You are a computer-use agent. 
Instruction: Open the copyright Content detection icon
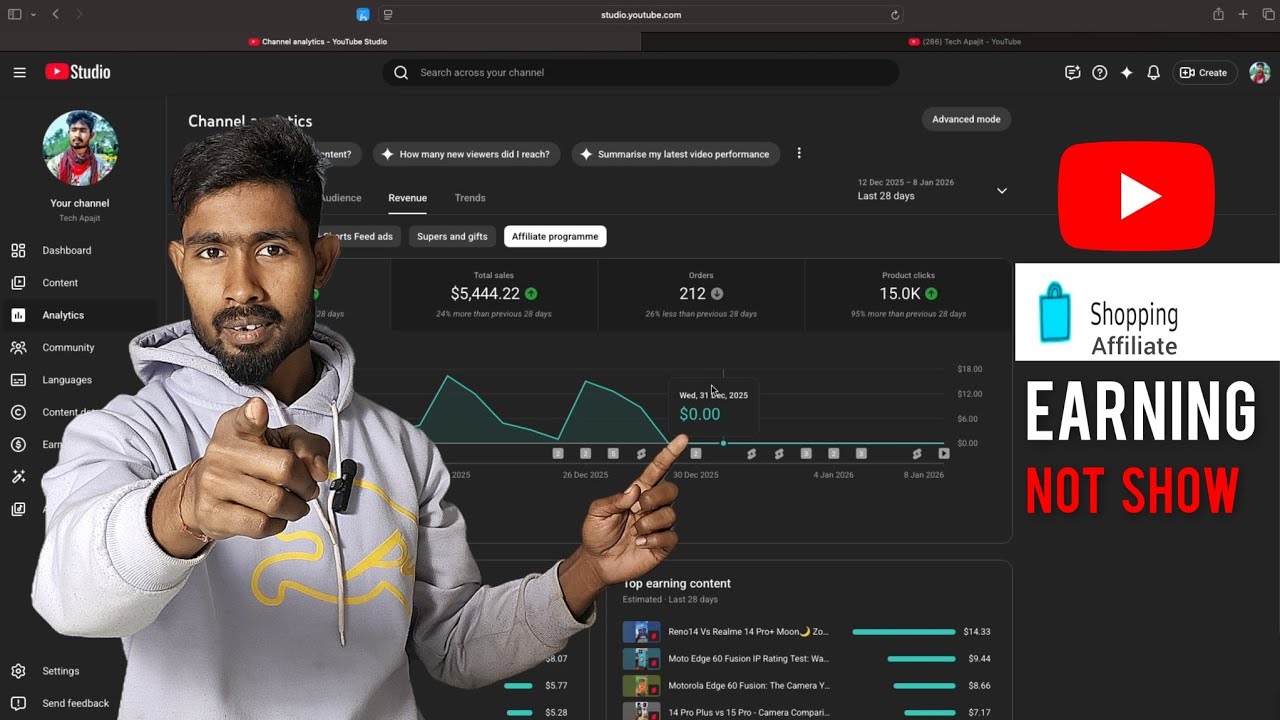click(18, 412)
